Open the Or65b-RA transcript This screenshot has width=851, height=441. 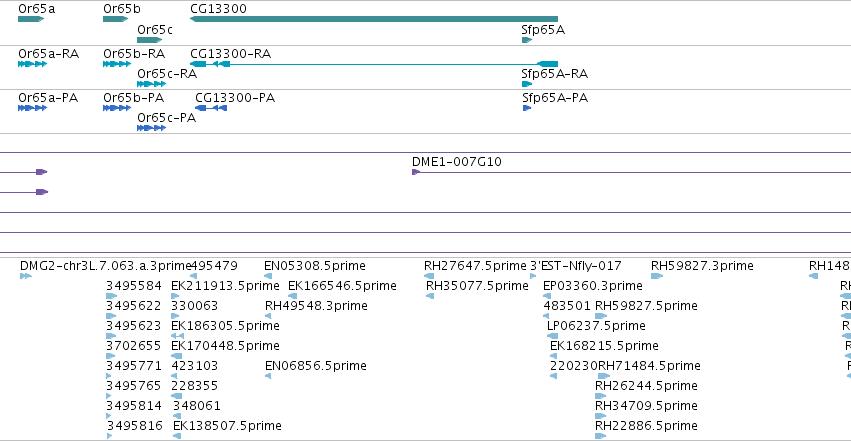pyautogui.click(x=117, y=64)
